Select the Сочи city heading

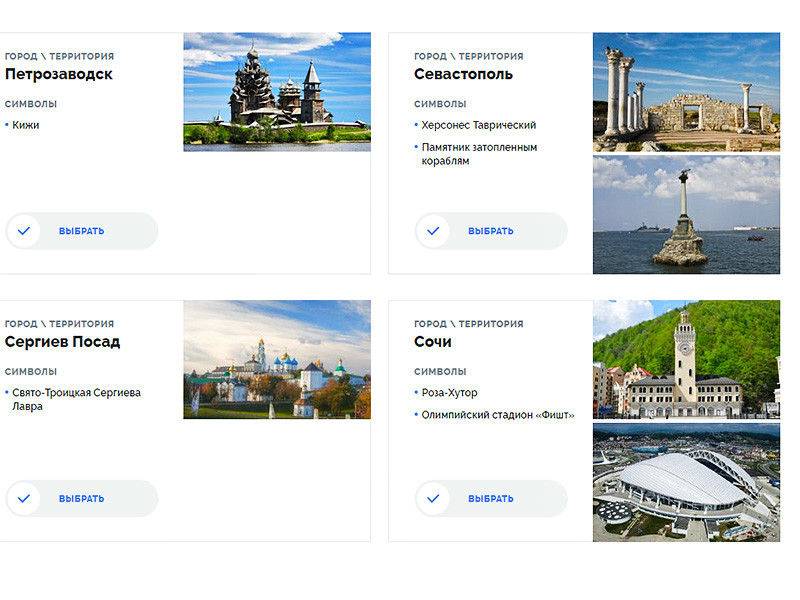click(x=433, y=342)
